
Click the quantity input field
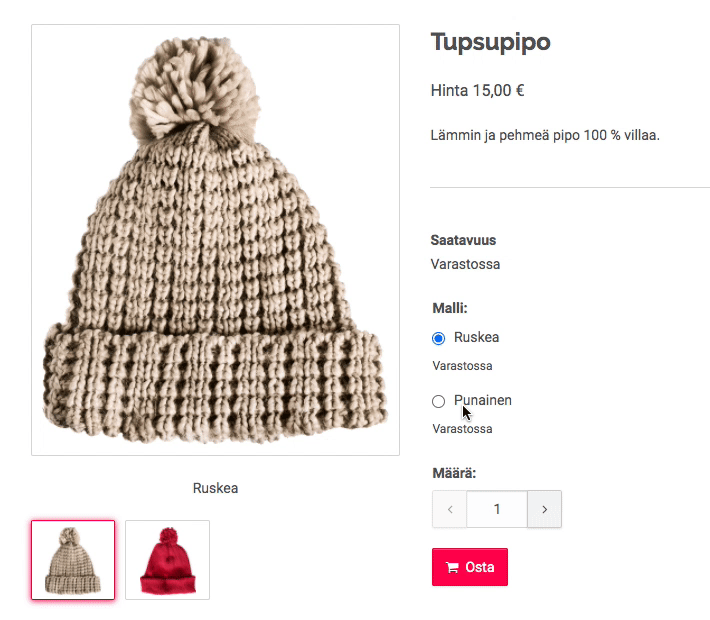[497, 509]
